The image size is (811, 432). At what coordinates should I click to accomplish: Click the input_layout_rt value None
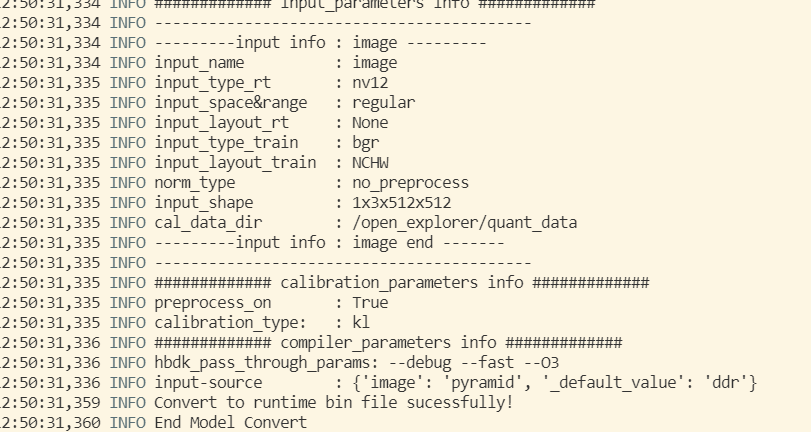click(x=369, y=122)
